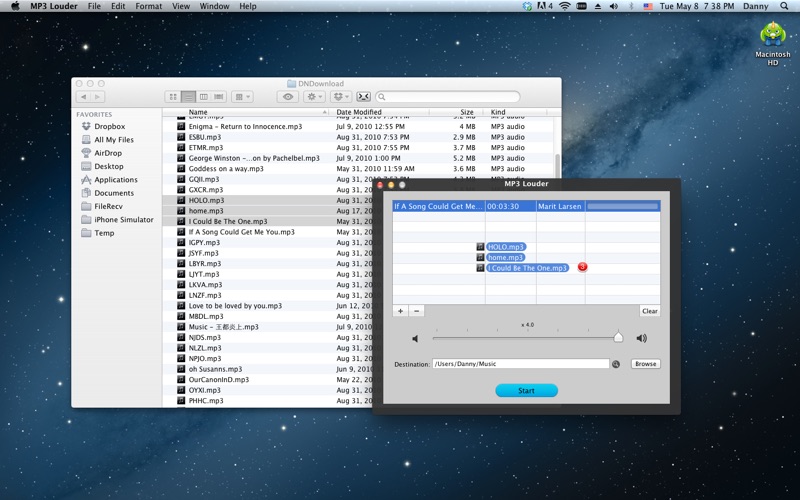Sort files by Size column header
This screenshot has width=800, height=500.
click(x=456, y=112)
